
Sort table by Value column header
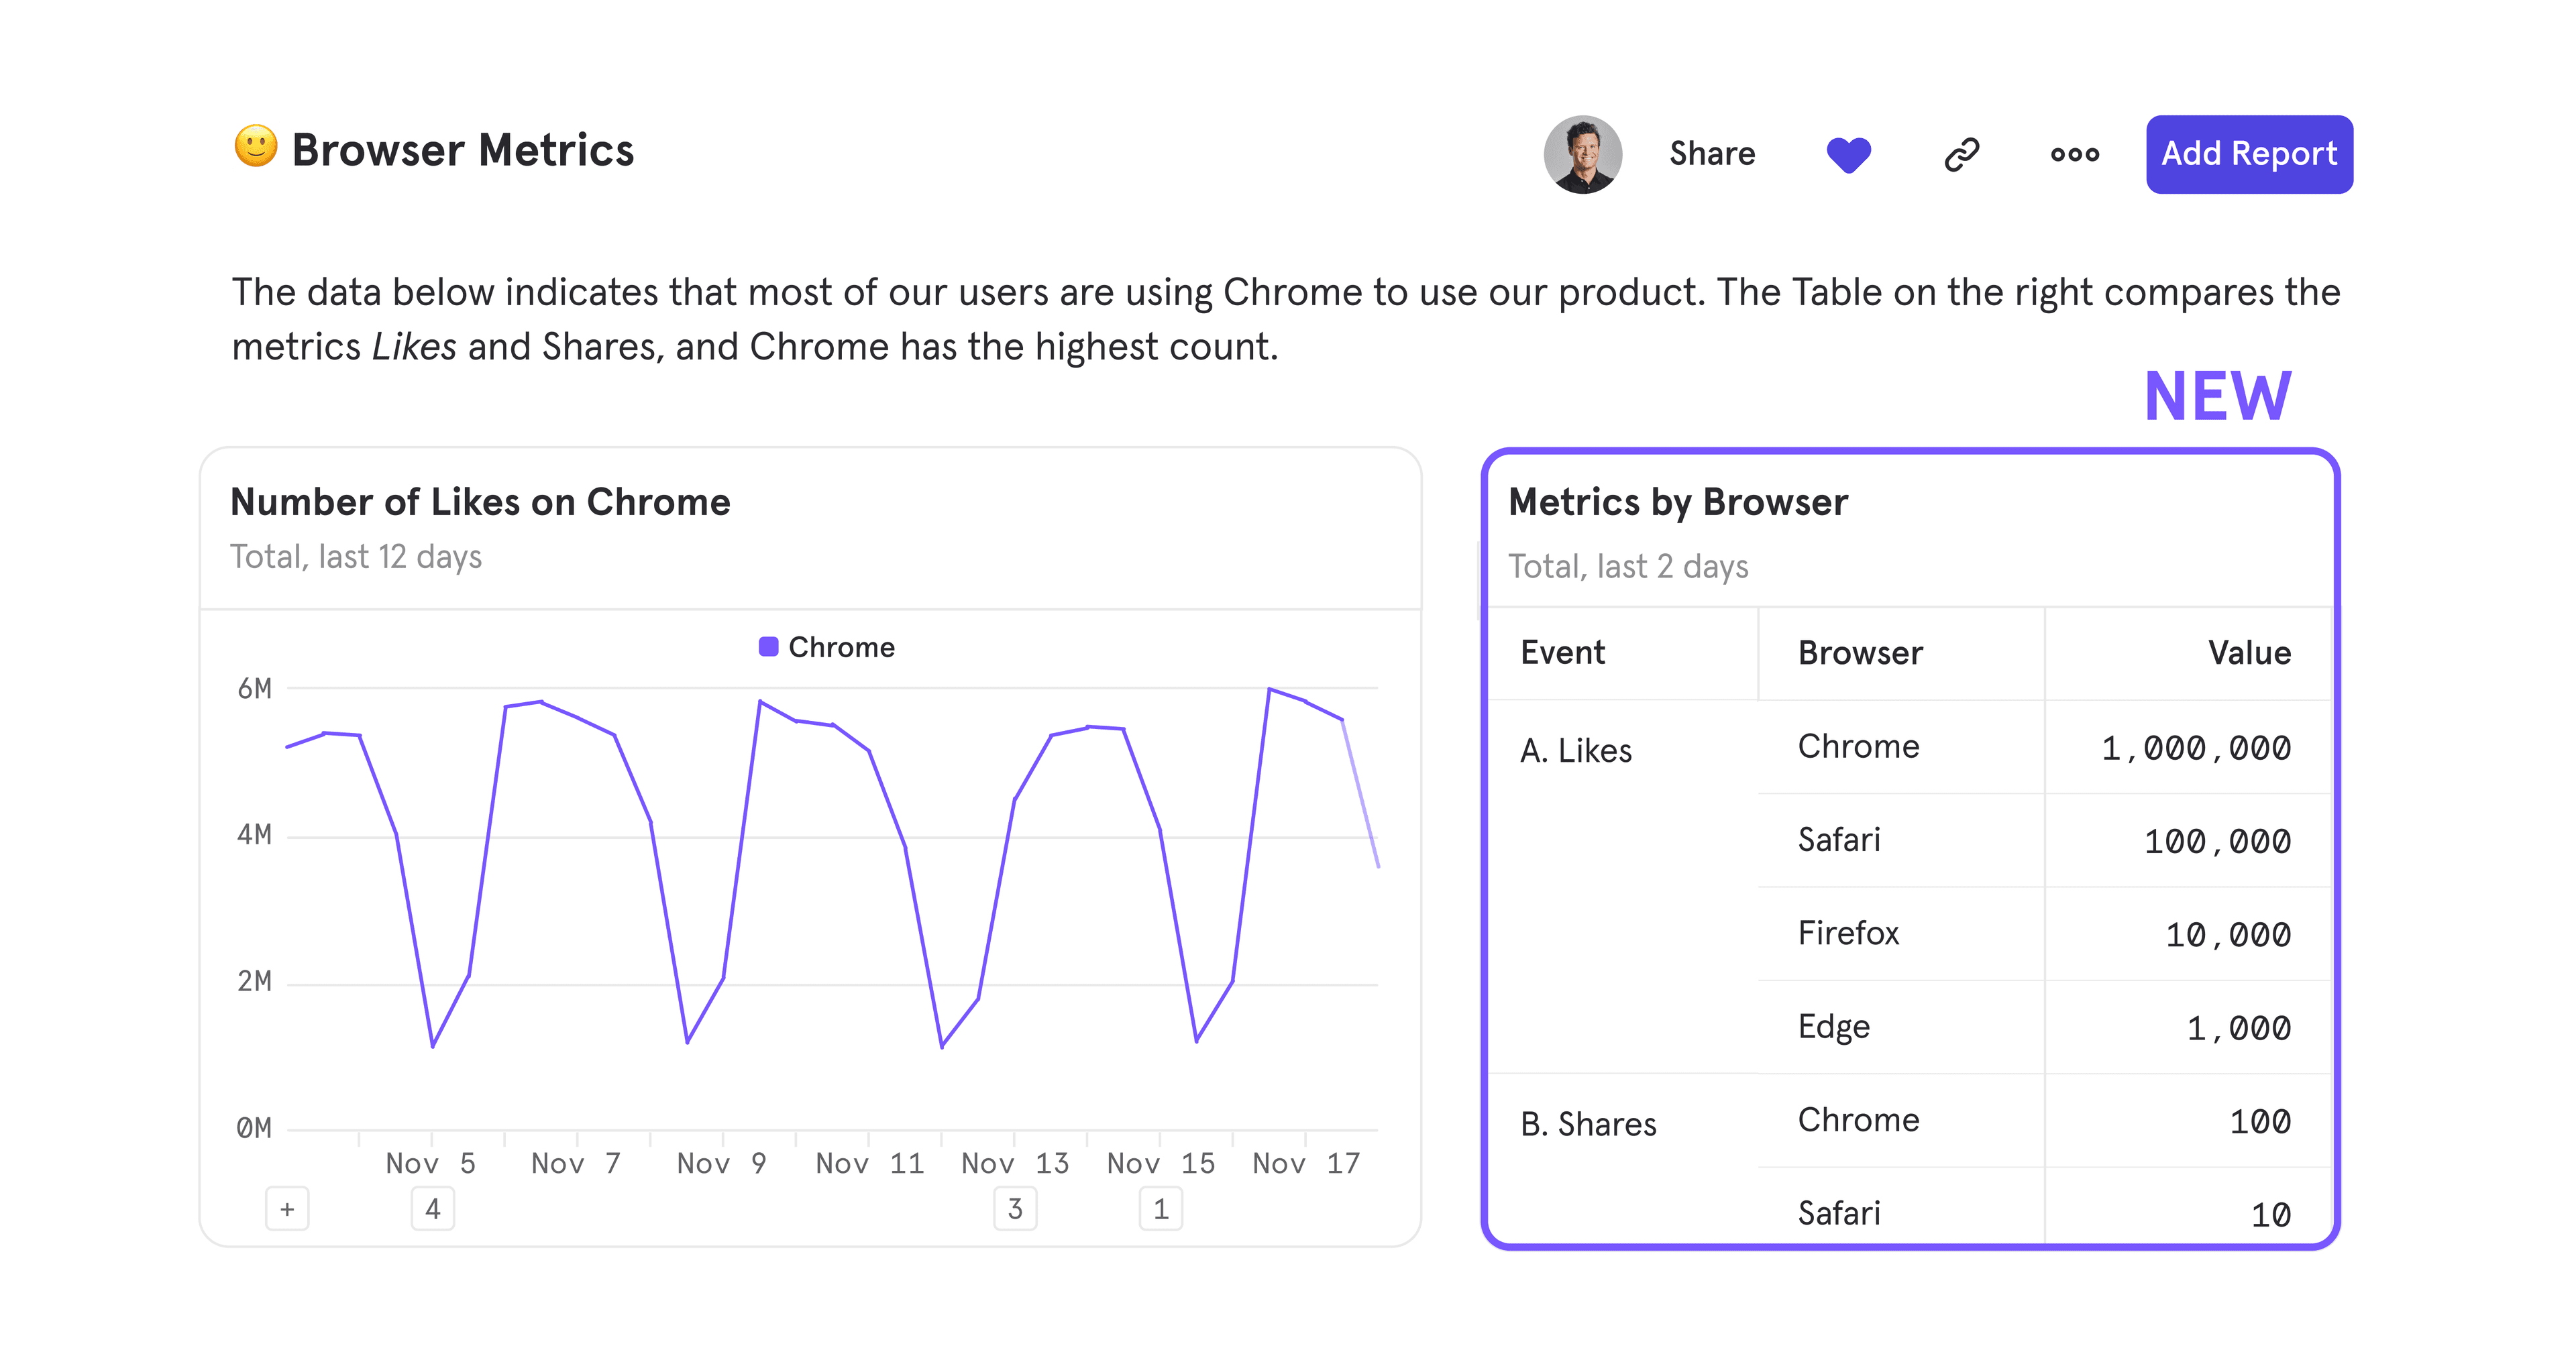[x=2248, y=653]
